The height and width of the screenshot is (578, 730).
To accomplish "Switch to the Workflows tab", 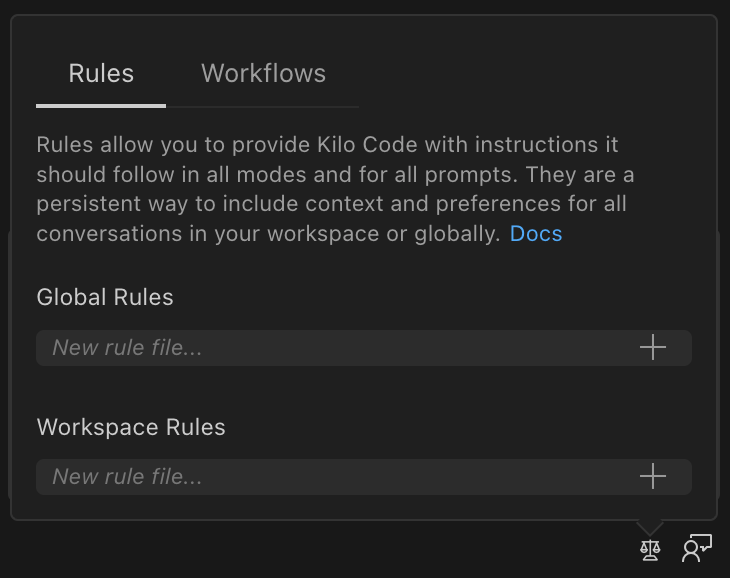I will tap(263, 73).
